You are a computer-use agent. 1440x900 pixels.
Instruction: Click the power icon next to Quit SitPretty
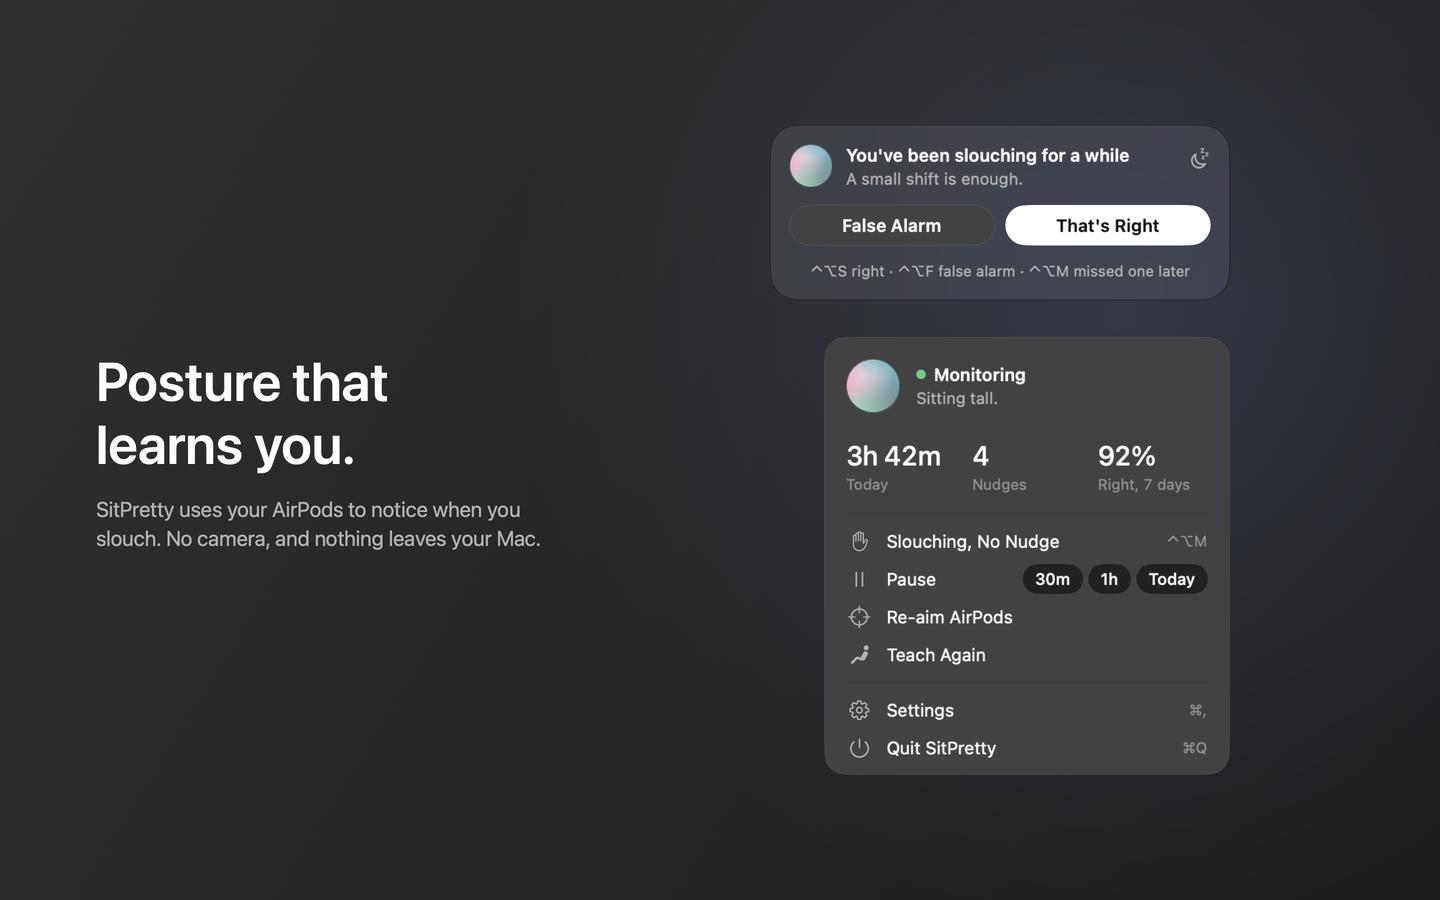(859, 748)
